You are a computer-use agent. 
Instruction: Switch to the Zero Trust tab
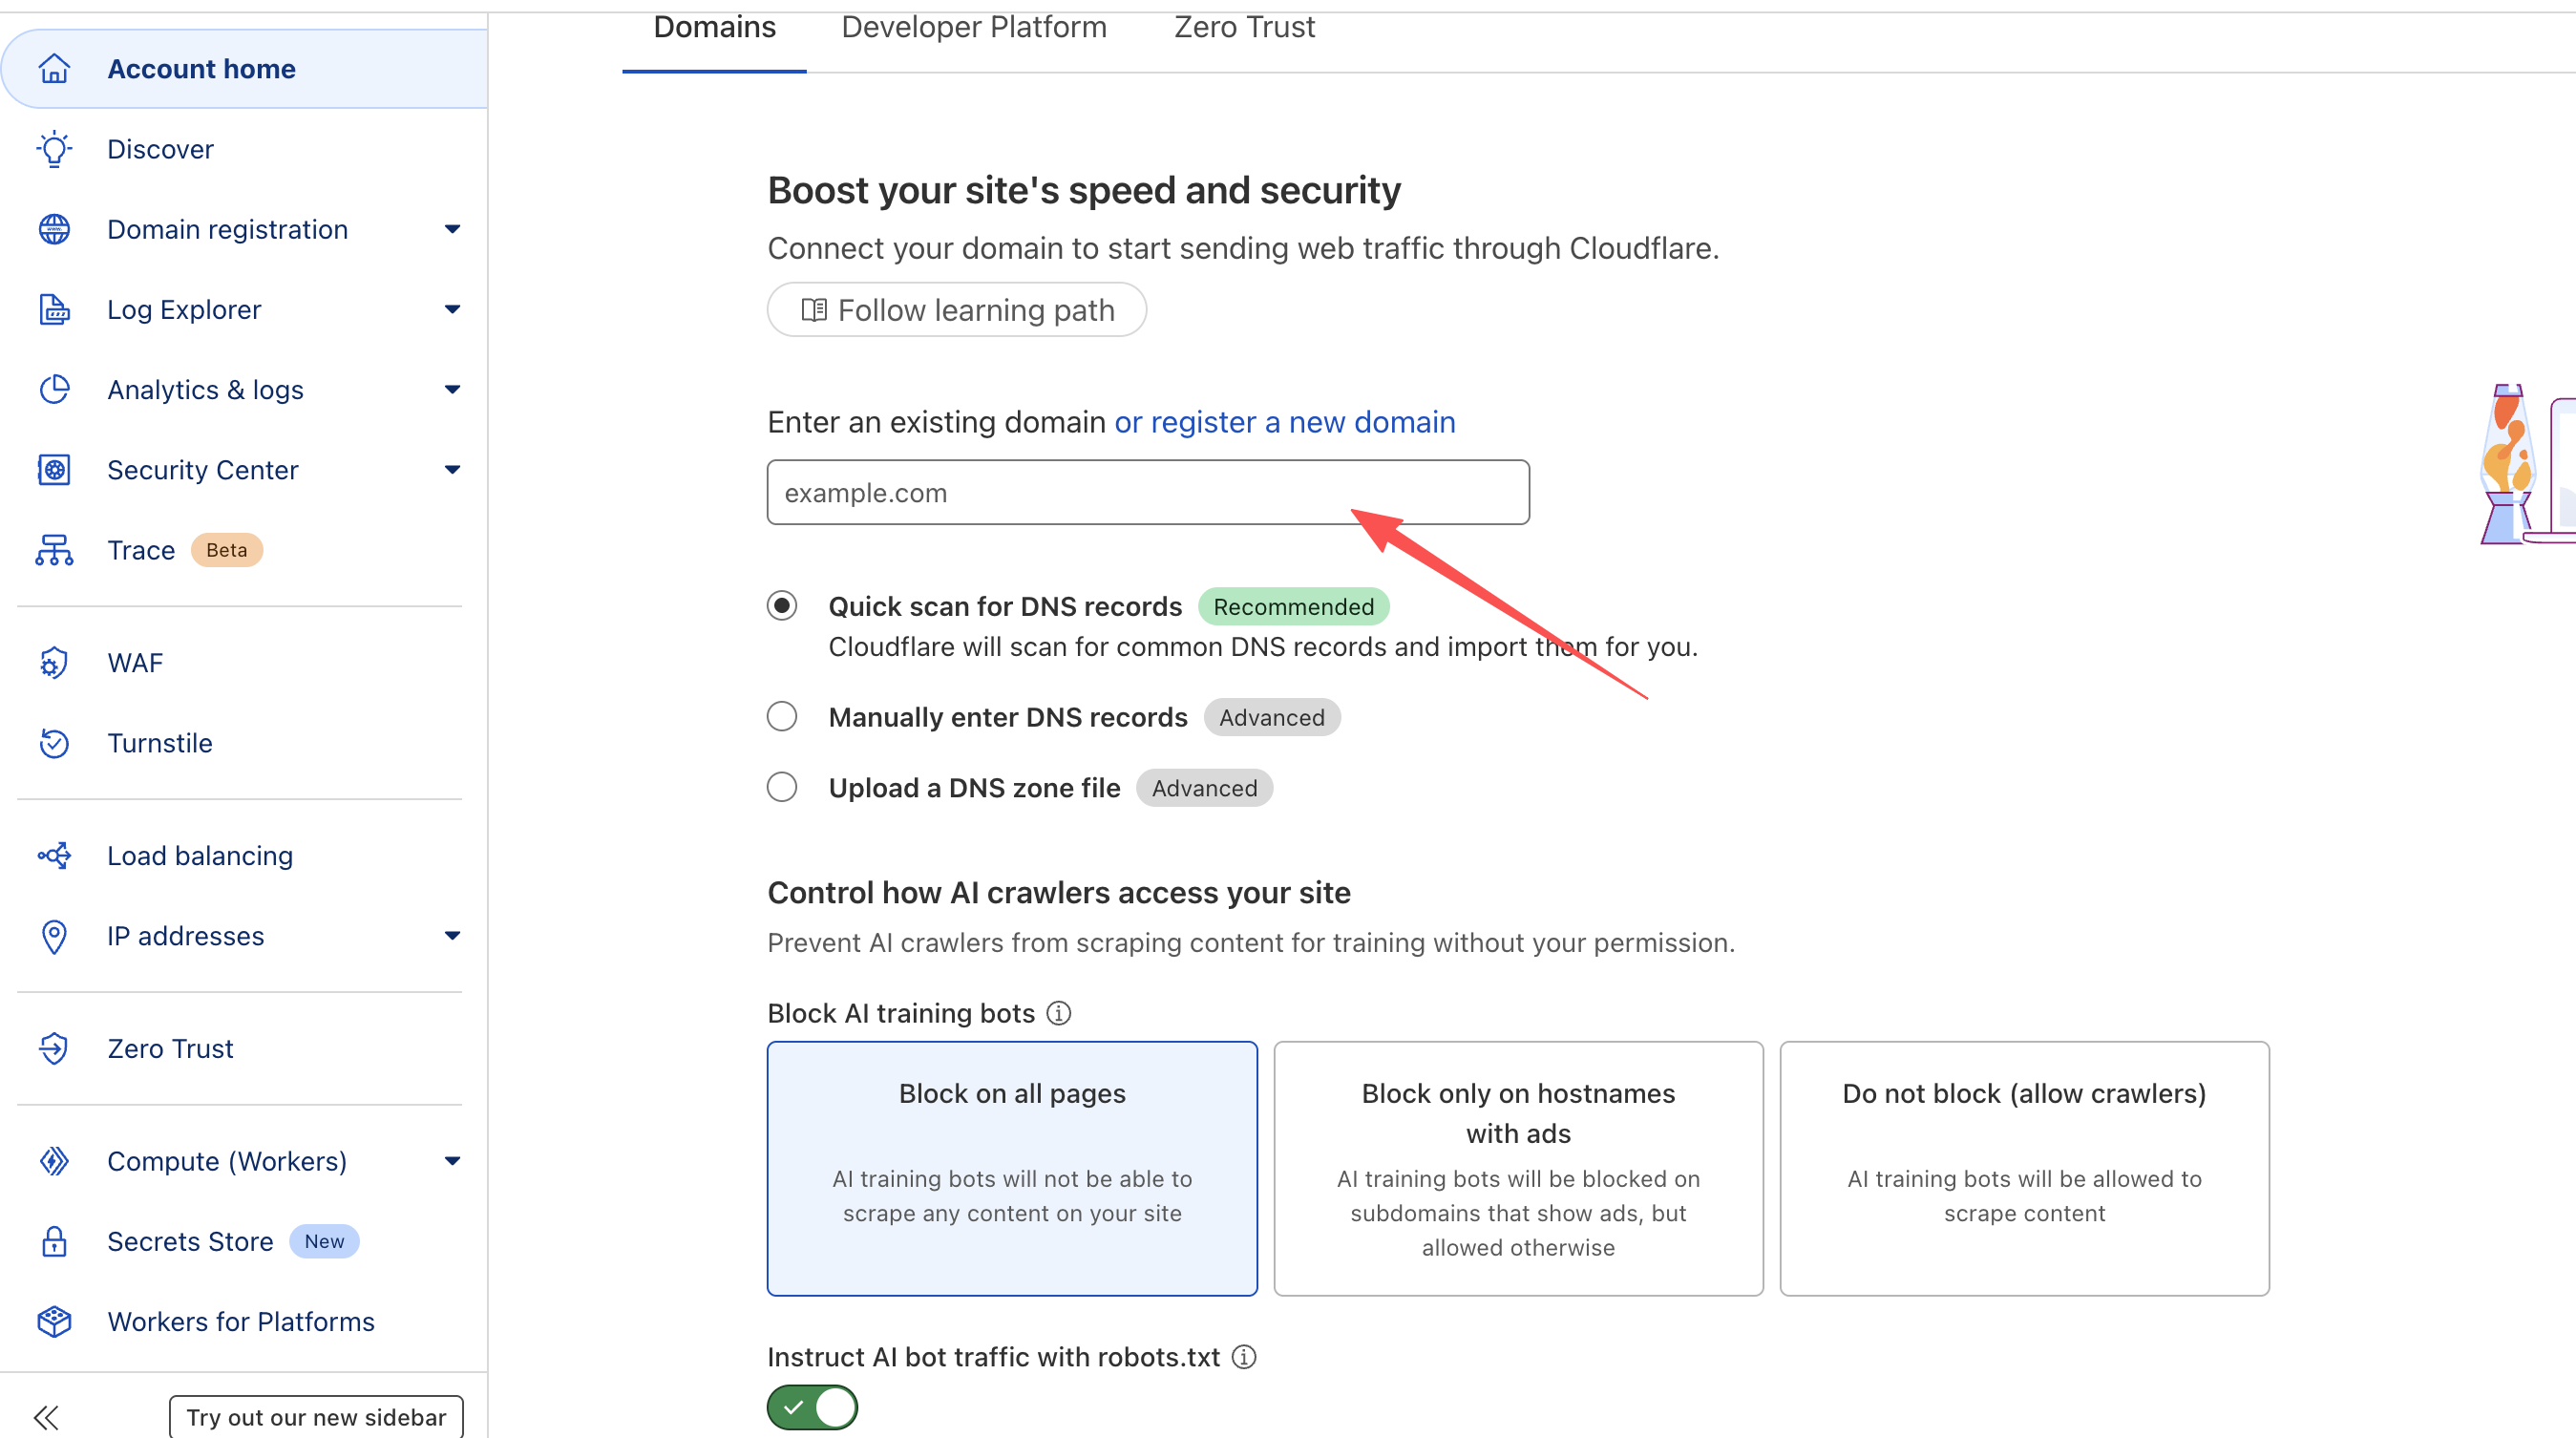[1244, 28]
